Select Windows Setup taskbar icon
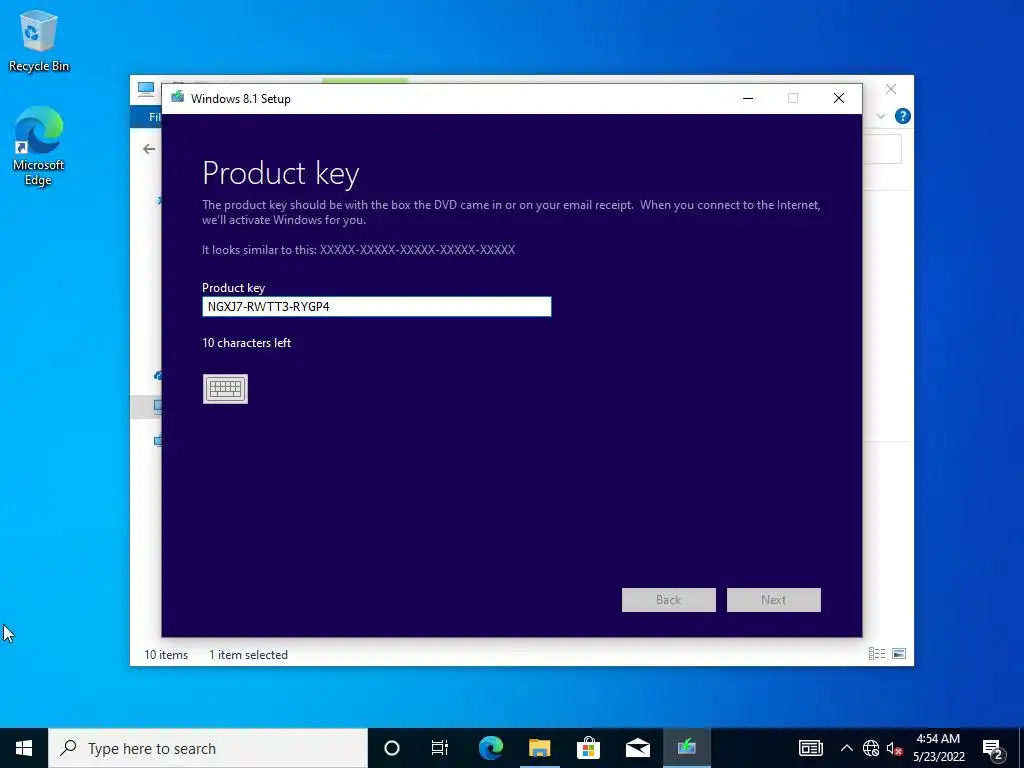The height and width of the screenshot is (768, 1024). [686, 748]
